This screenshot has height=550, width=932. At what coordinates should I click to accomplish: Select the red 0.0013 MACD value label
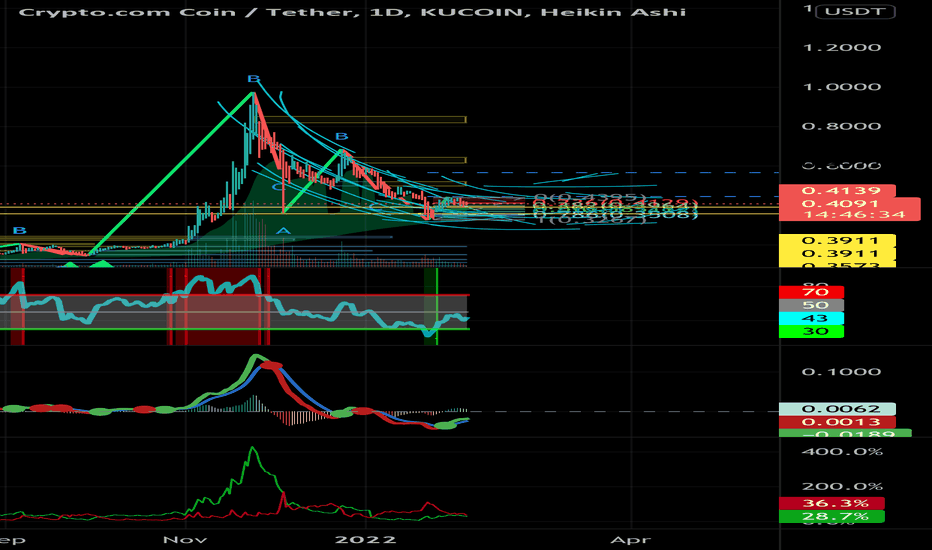point(837,422)
